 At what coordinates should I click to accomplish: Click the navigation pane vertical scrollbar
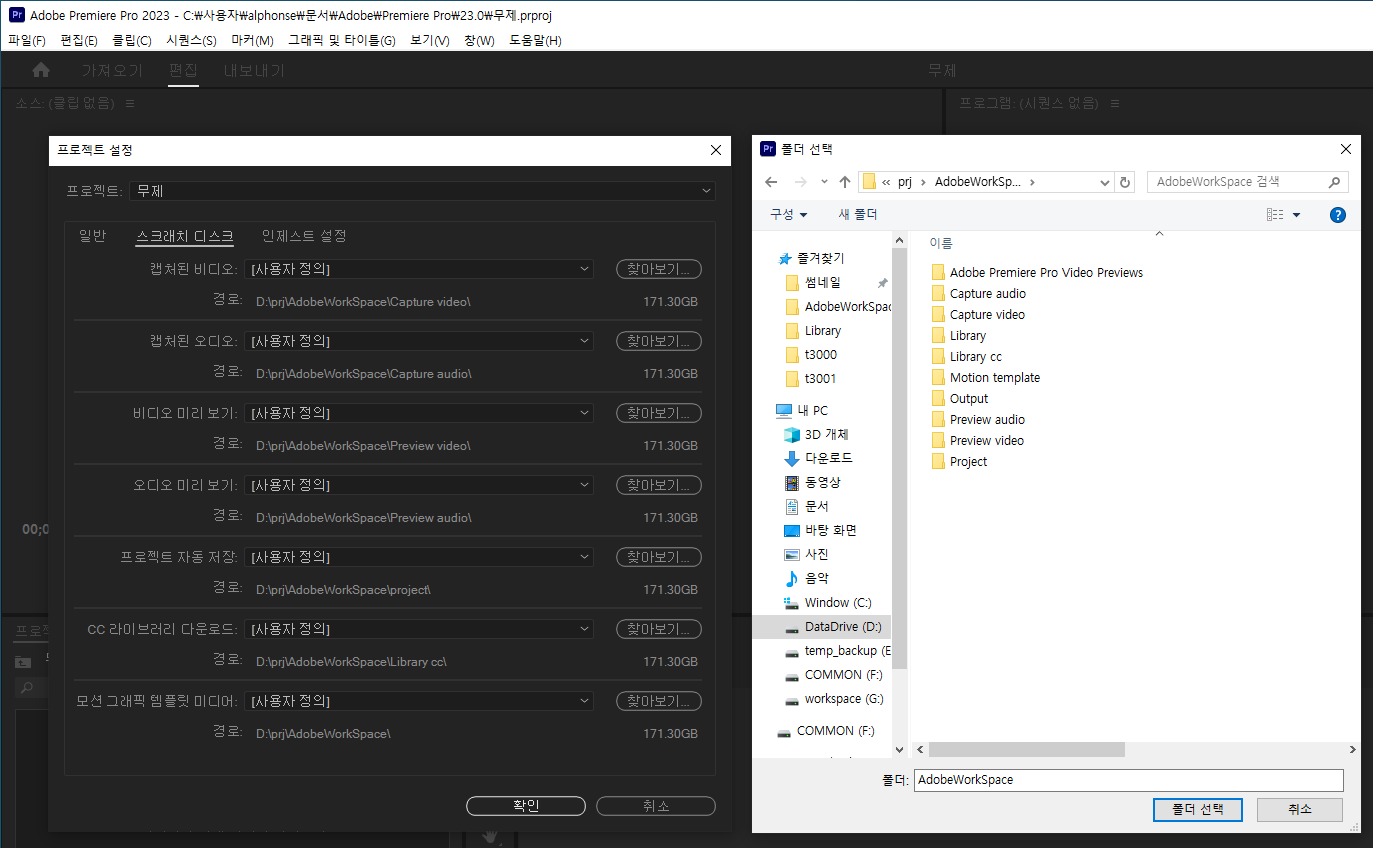[x=899, y=459]
